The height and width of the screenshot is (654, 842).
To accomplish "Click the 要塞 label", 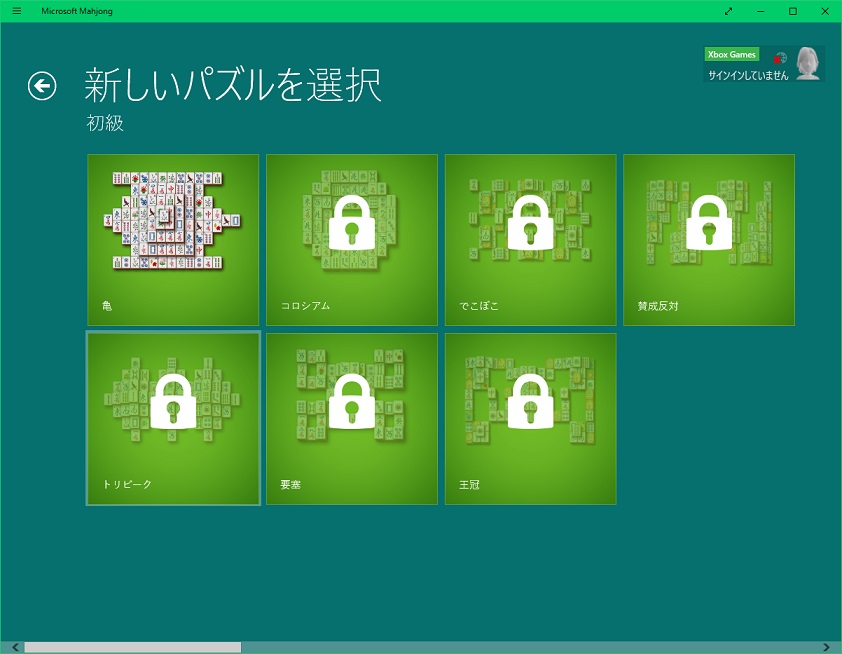I will (x=291, y=484).
